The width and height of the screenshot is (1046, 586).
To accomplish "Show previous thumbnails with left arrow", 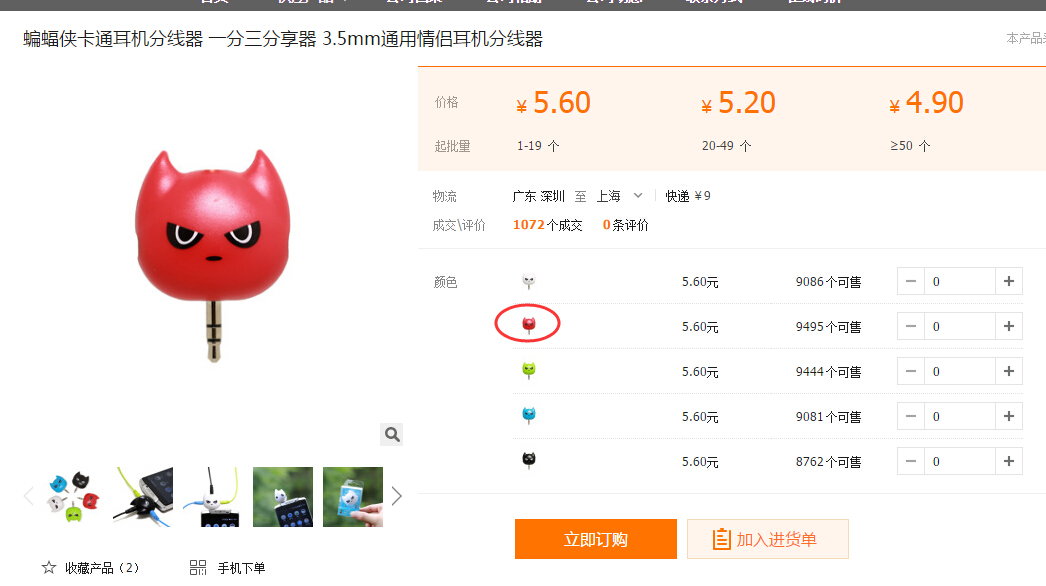I will coord(28,496).
